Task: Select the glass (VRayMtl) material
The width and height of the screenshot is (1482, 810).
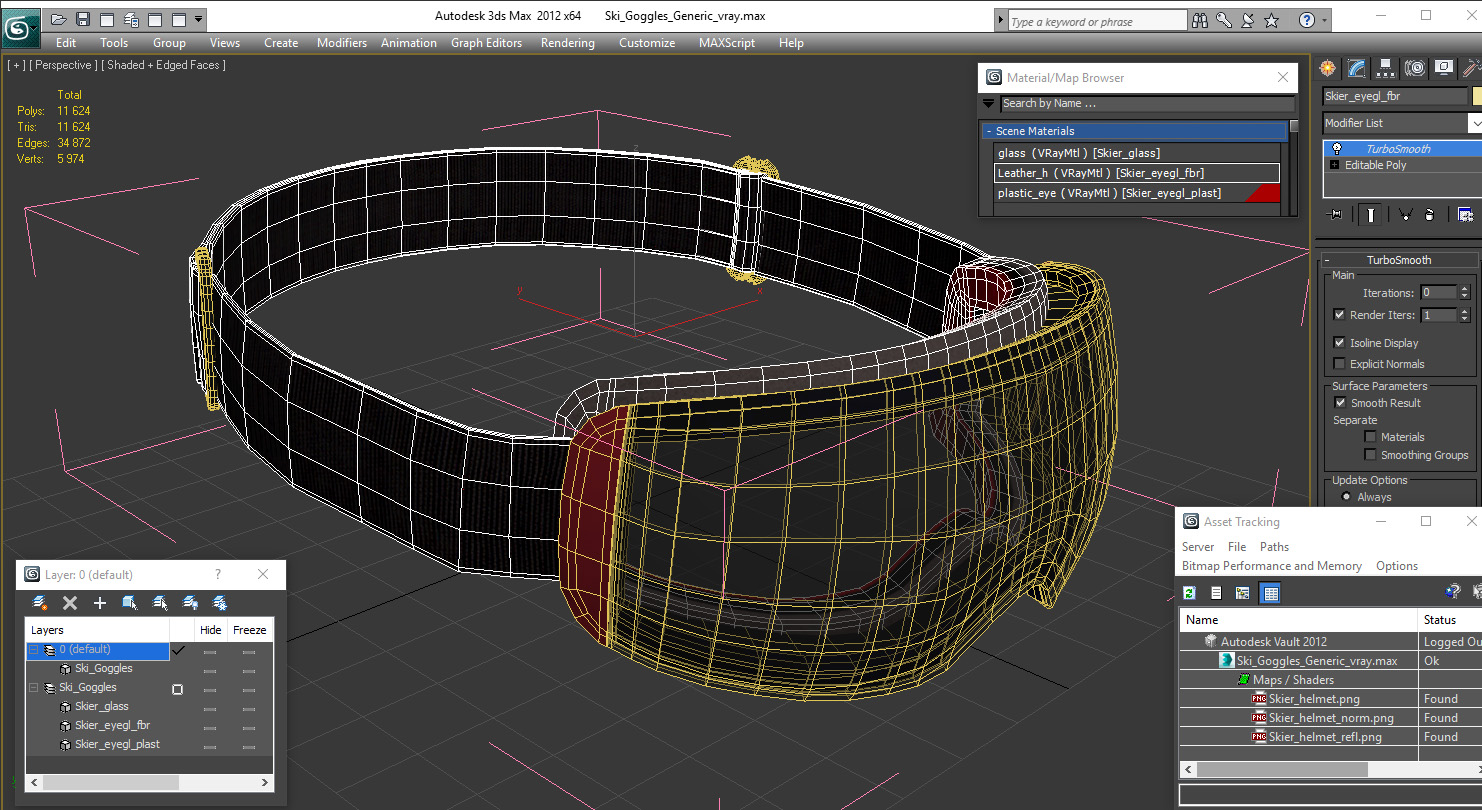Action: (1137, 153)
